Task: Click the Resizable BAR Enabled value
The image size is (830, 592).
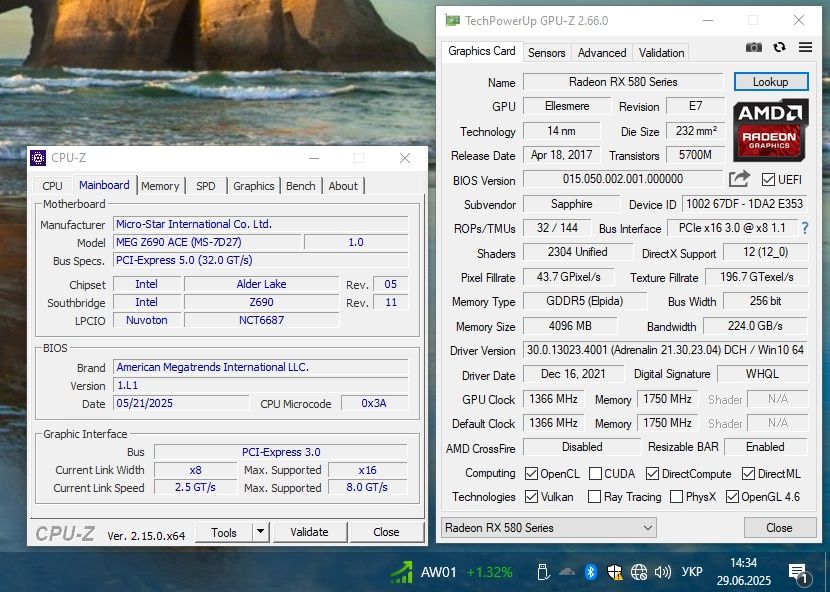Action: click(765, 447)
